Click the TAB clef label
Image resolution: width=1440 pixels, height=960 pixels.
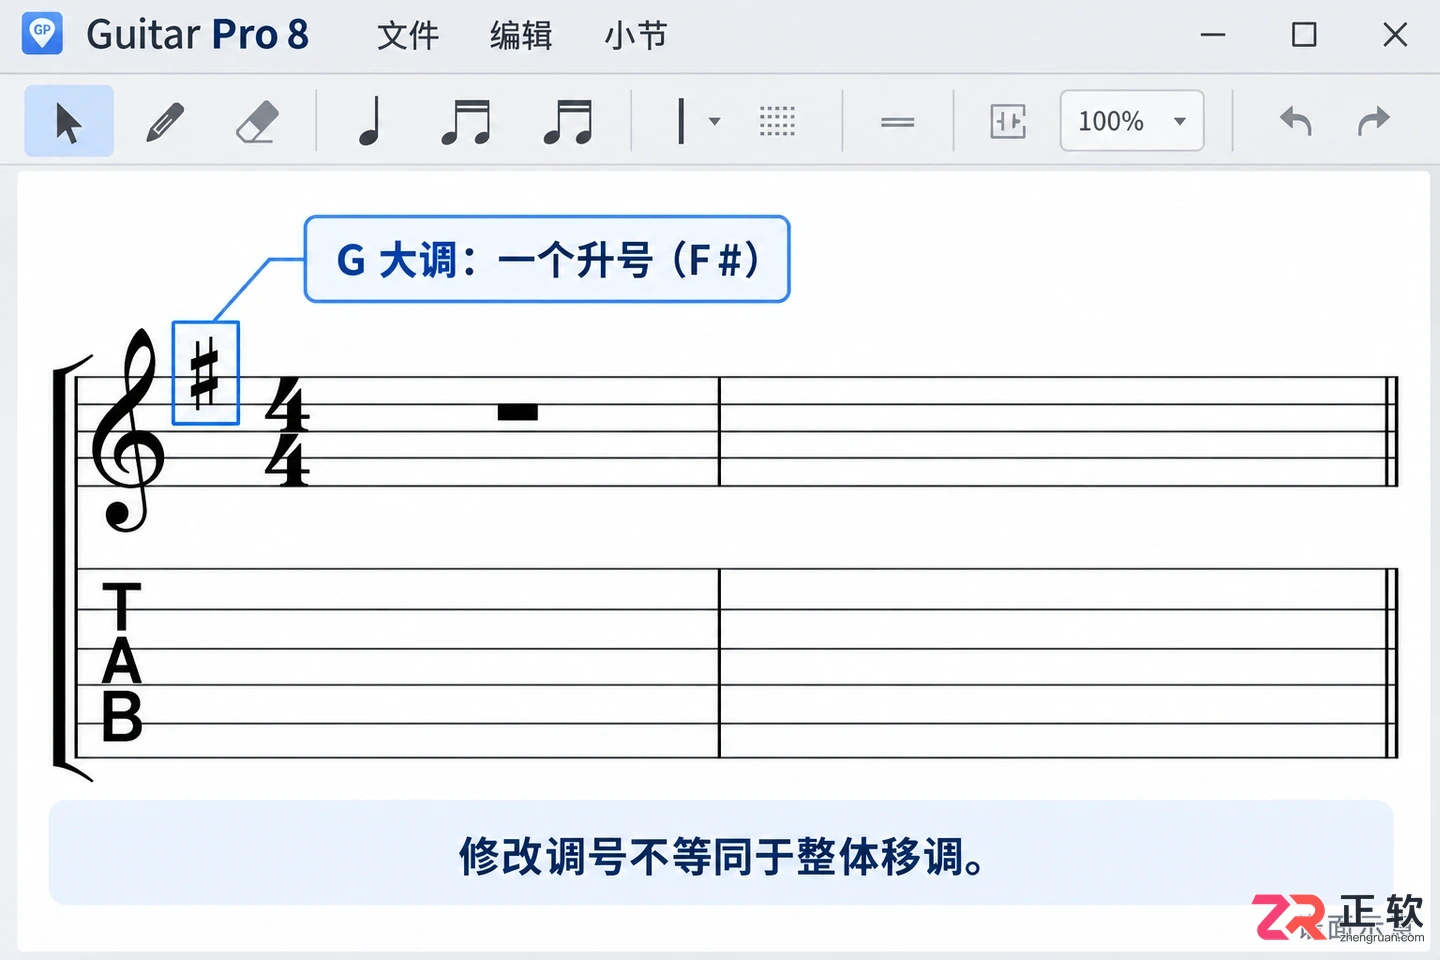[x=122, y=662]
